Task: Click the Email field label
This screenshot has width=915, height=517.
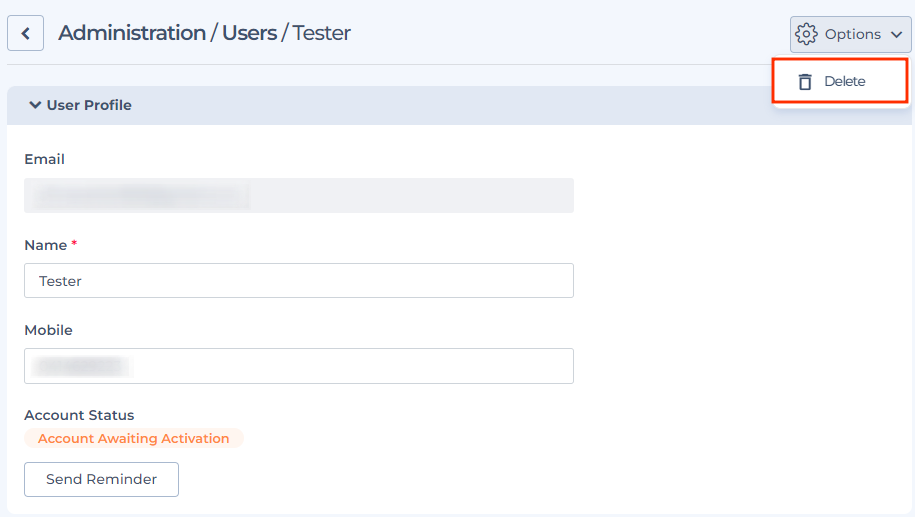Action: [x=44, y=159]
